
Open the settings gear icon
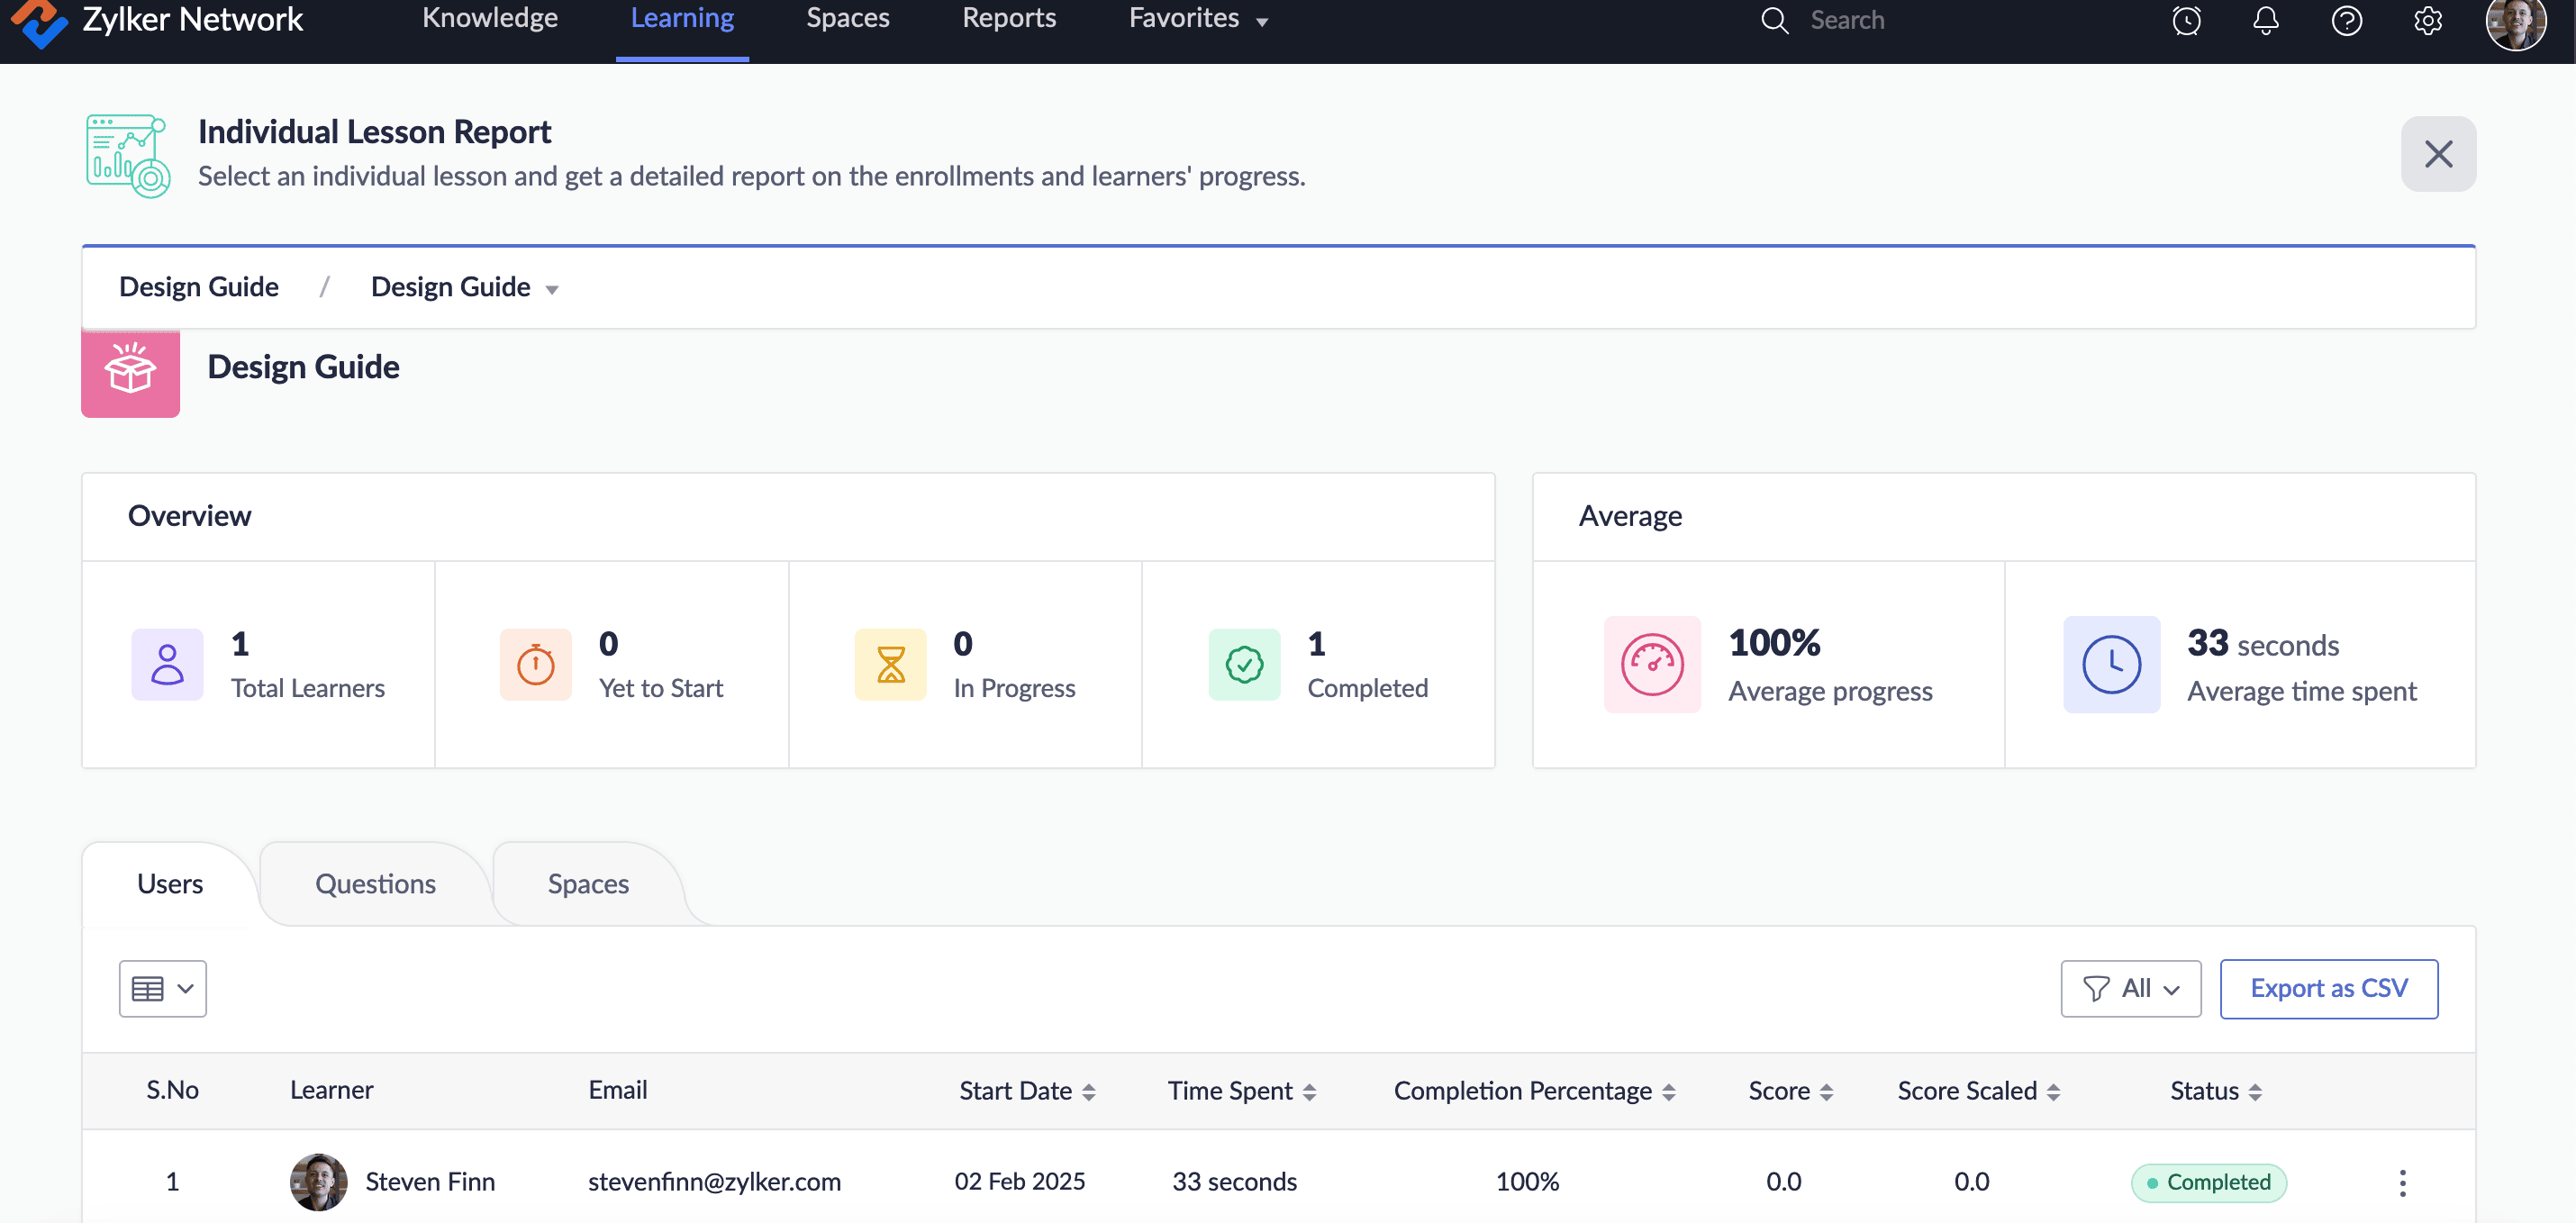[2427, 20]
